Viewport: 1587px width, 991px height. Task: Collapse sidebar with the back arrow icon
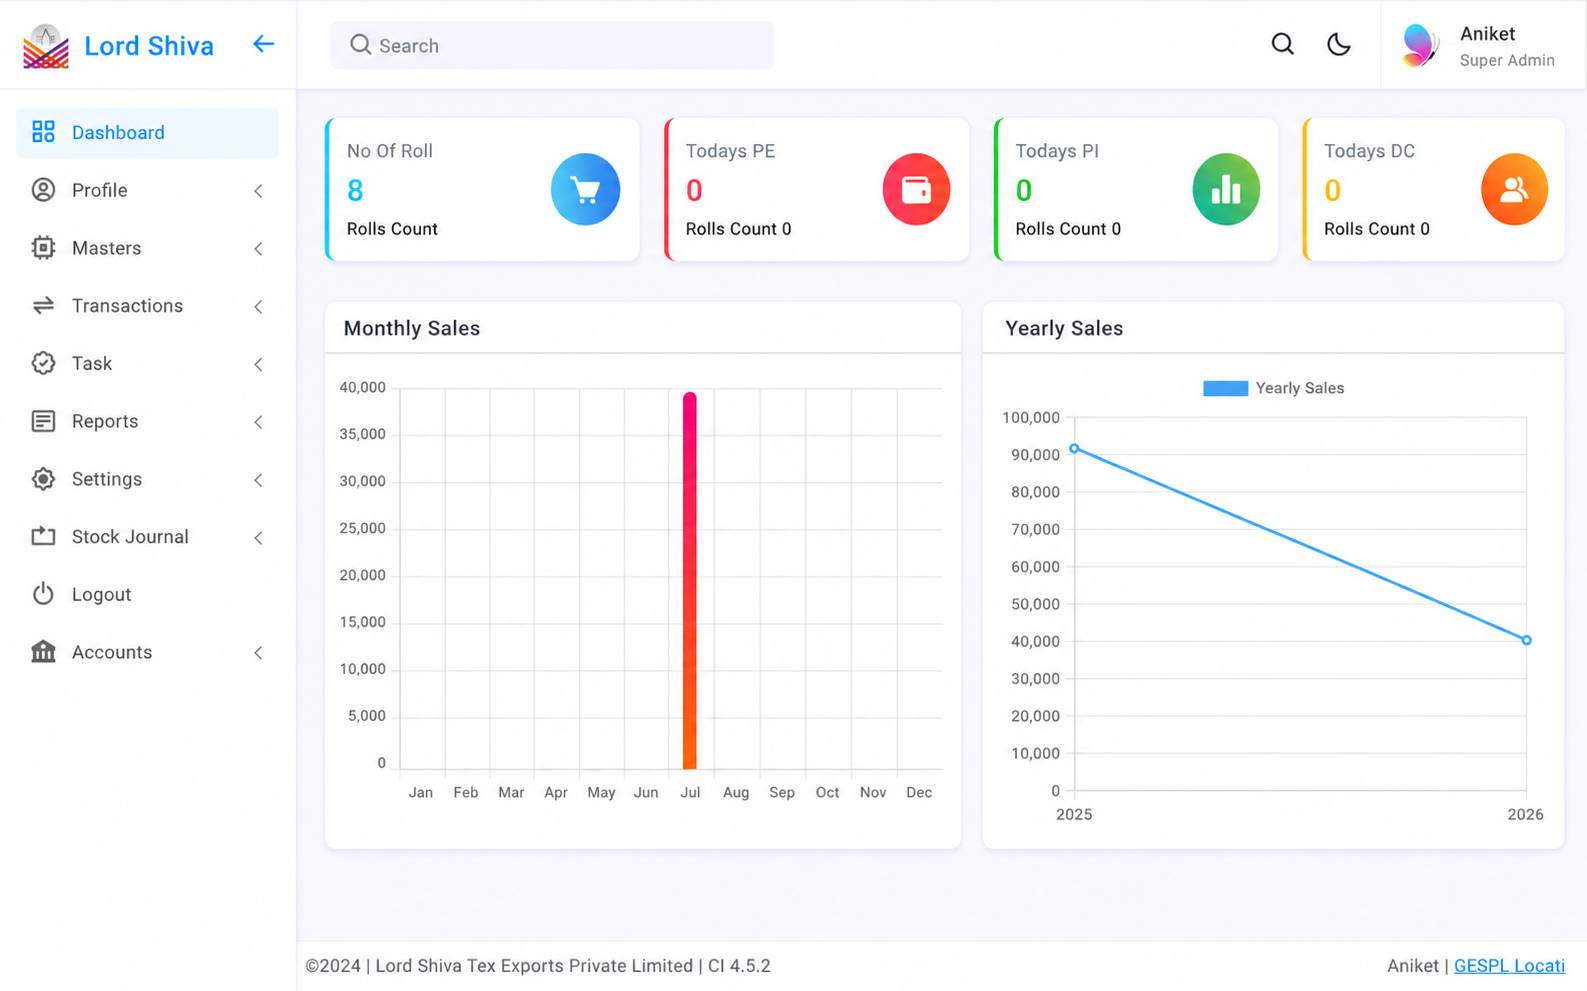(x=263, y=44)
